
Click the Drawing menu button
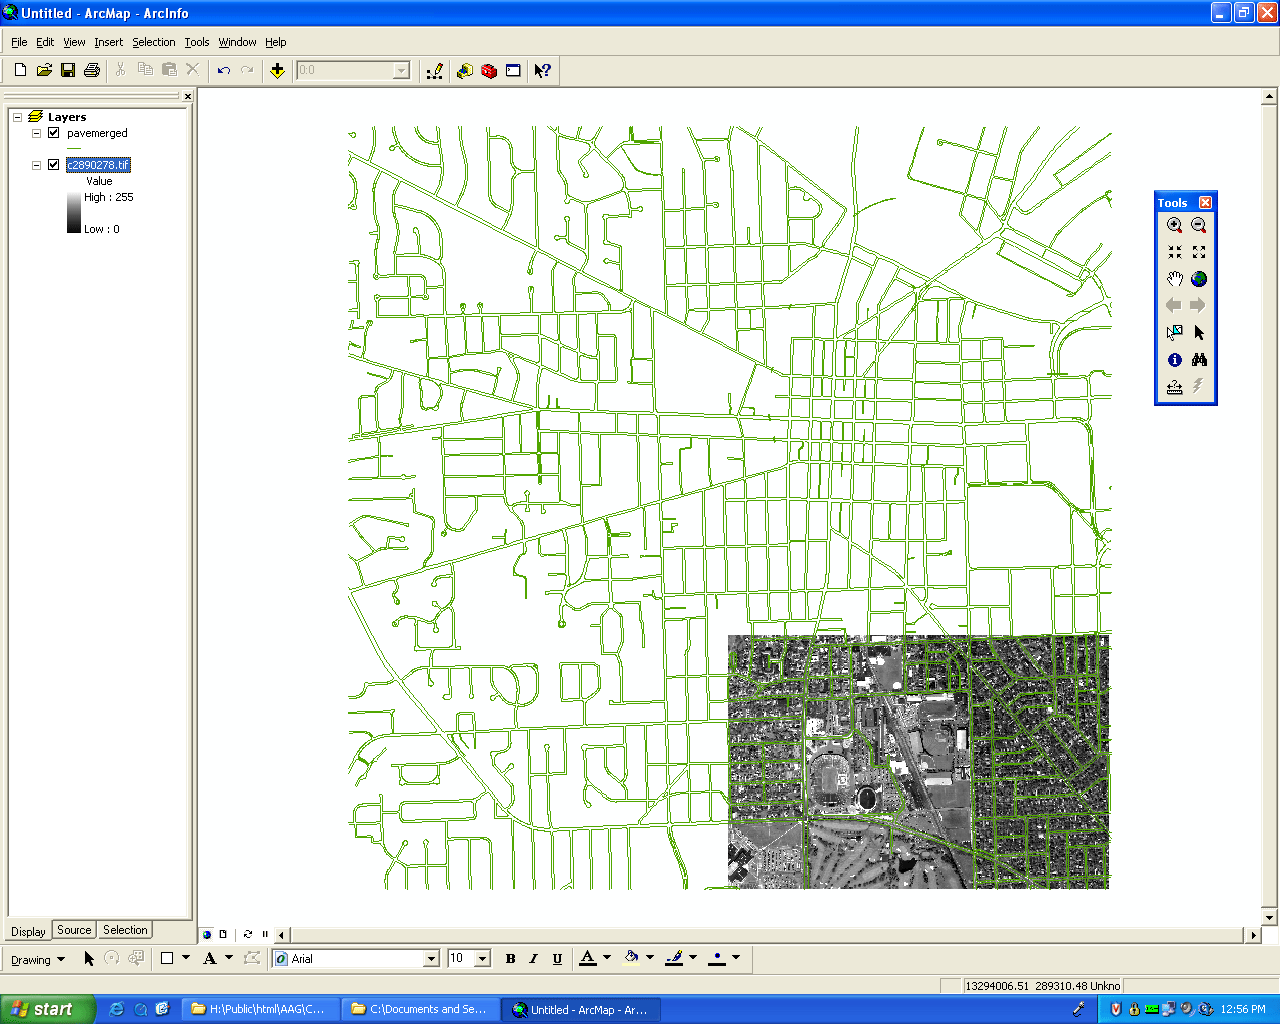point(37,959)
